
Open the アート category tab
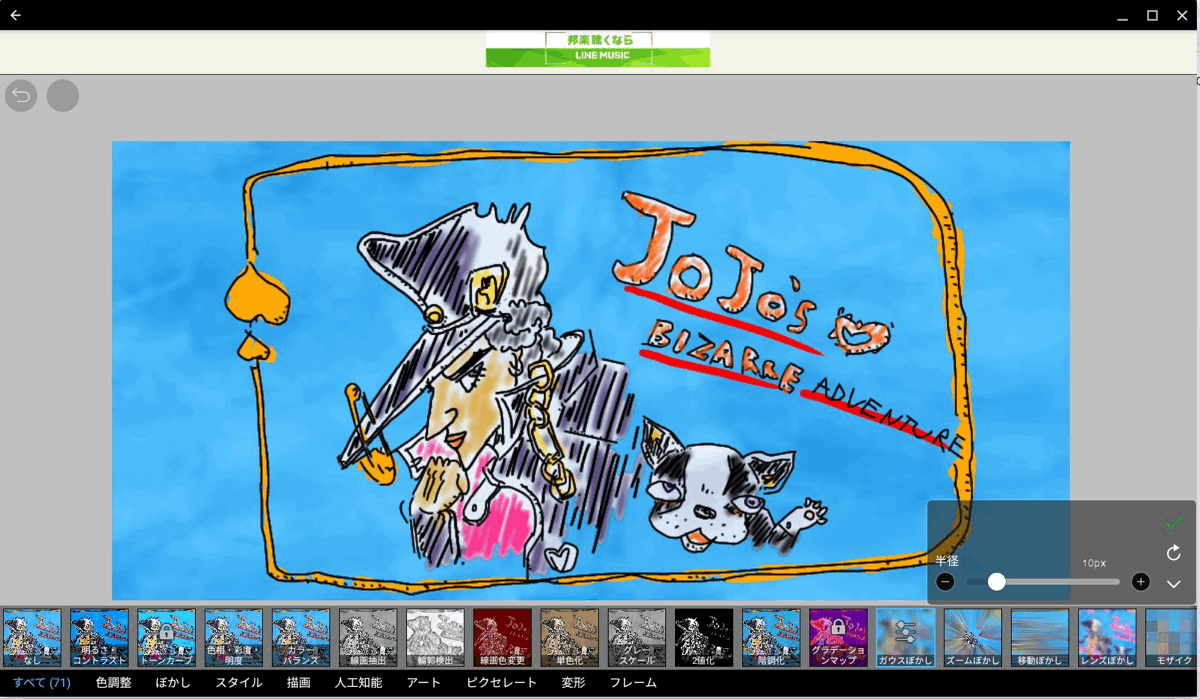[x=424, y=683]
